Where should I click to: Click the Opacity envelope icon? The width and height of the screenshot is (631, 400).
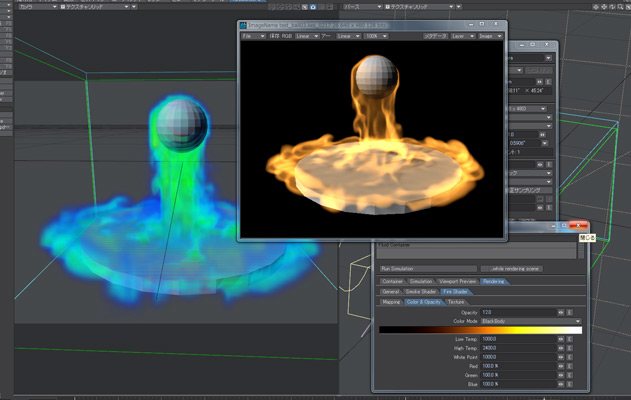click(563, 312)
